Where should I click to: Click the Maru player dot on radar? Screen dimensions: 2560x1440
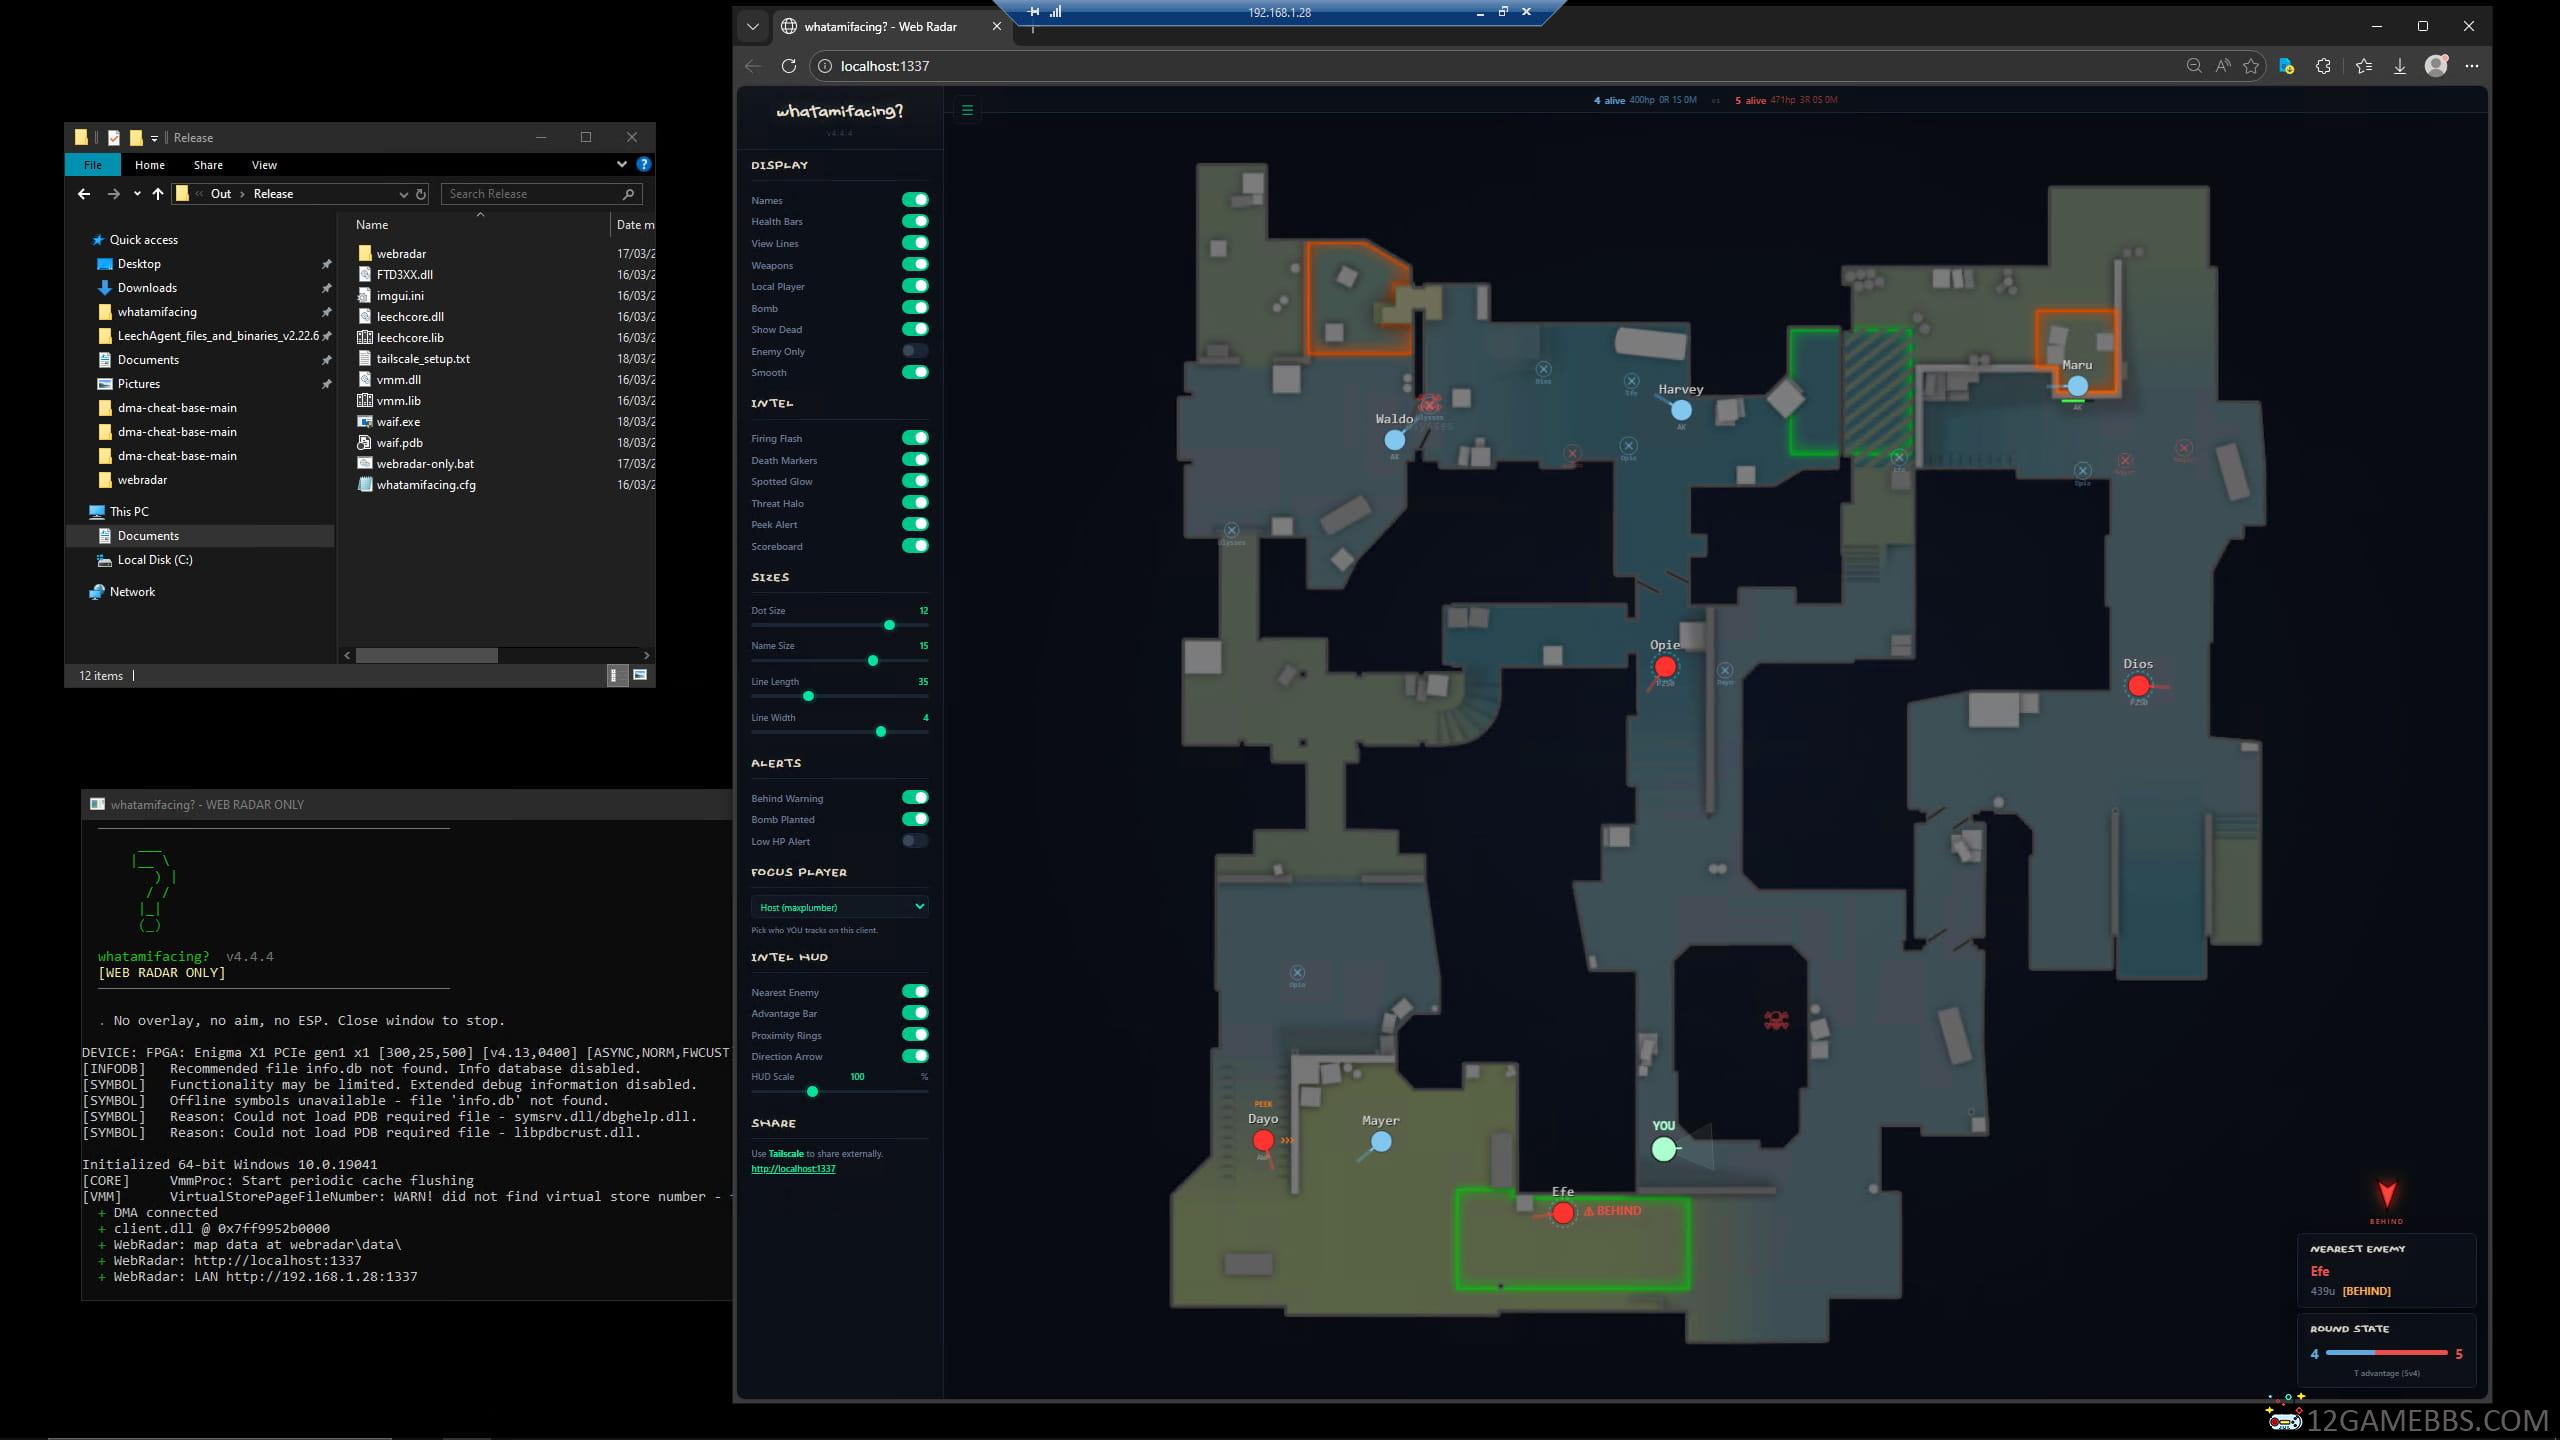[x=2077, y=386]
